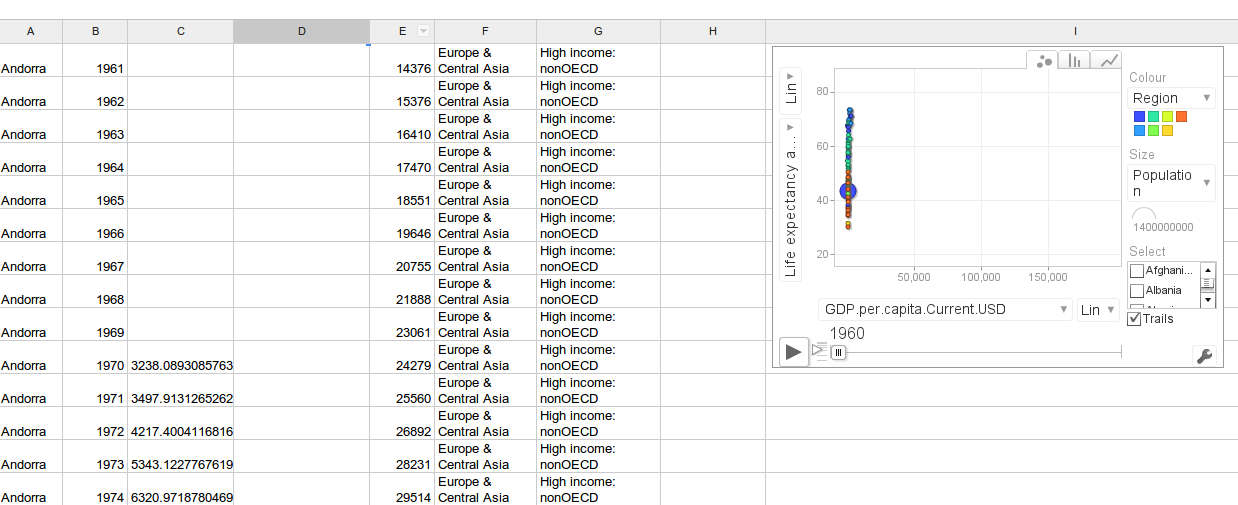Select column A header
Image resolution: width=1238 pixels, height=505 pixels.
point(31,31)
